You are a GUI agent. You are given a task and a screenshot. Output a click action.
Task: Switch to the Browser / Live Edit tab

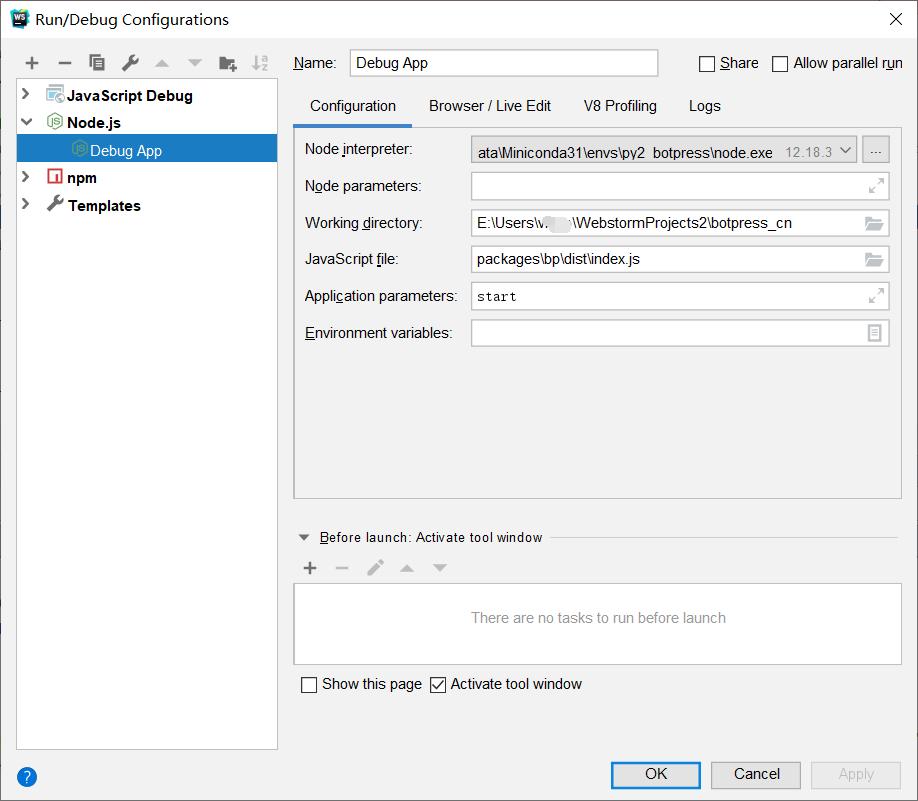click(490, 106)
